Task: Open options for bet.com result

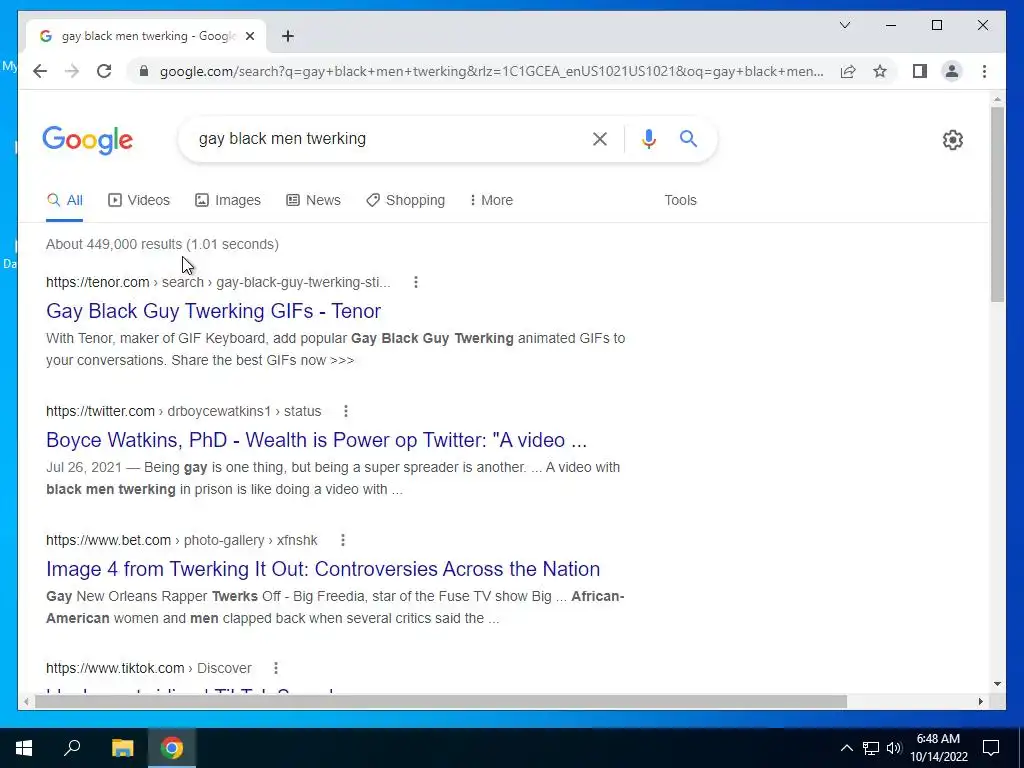Action: coord(343,540)
